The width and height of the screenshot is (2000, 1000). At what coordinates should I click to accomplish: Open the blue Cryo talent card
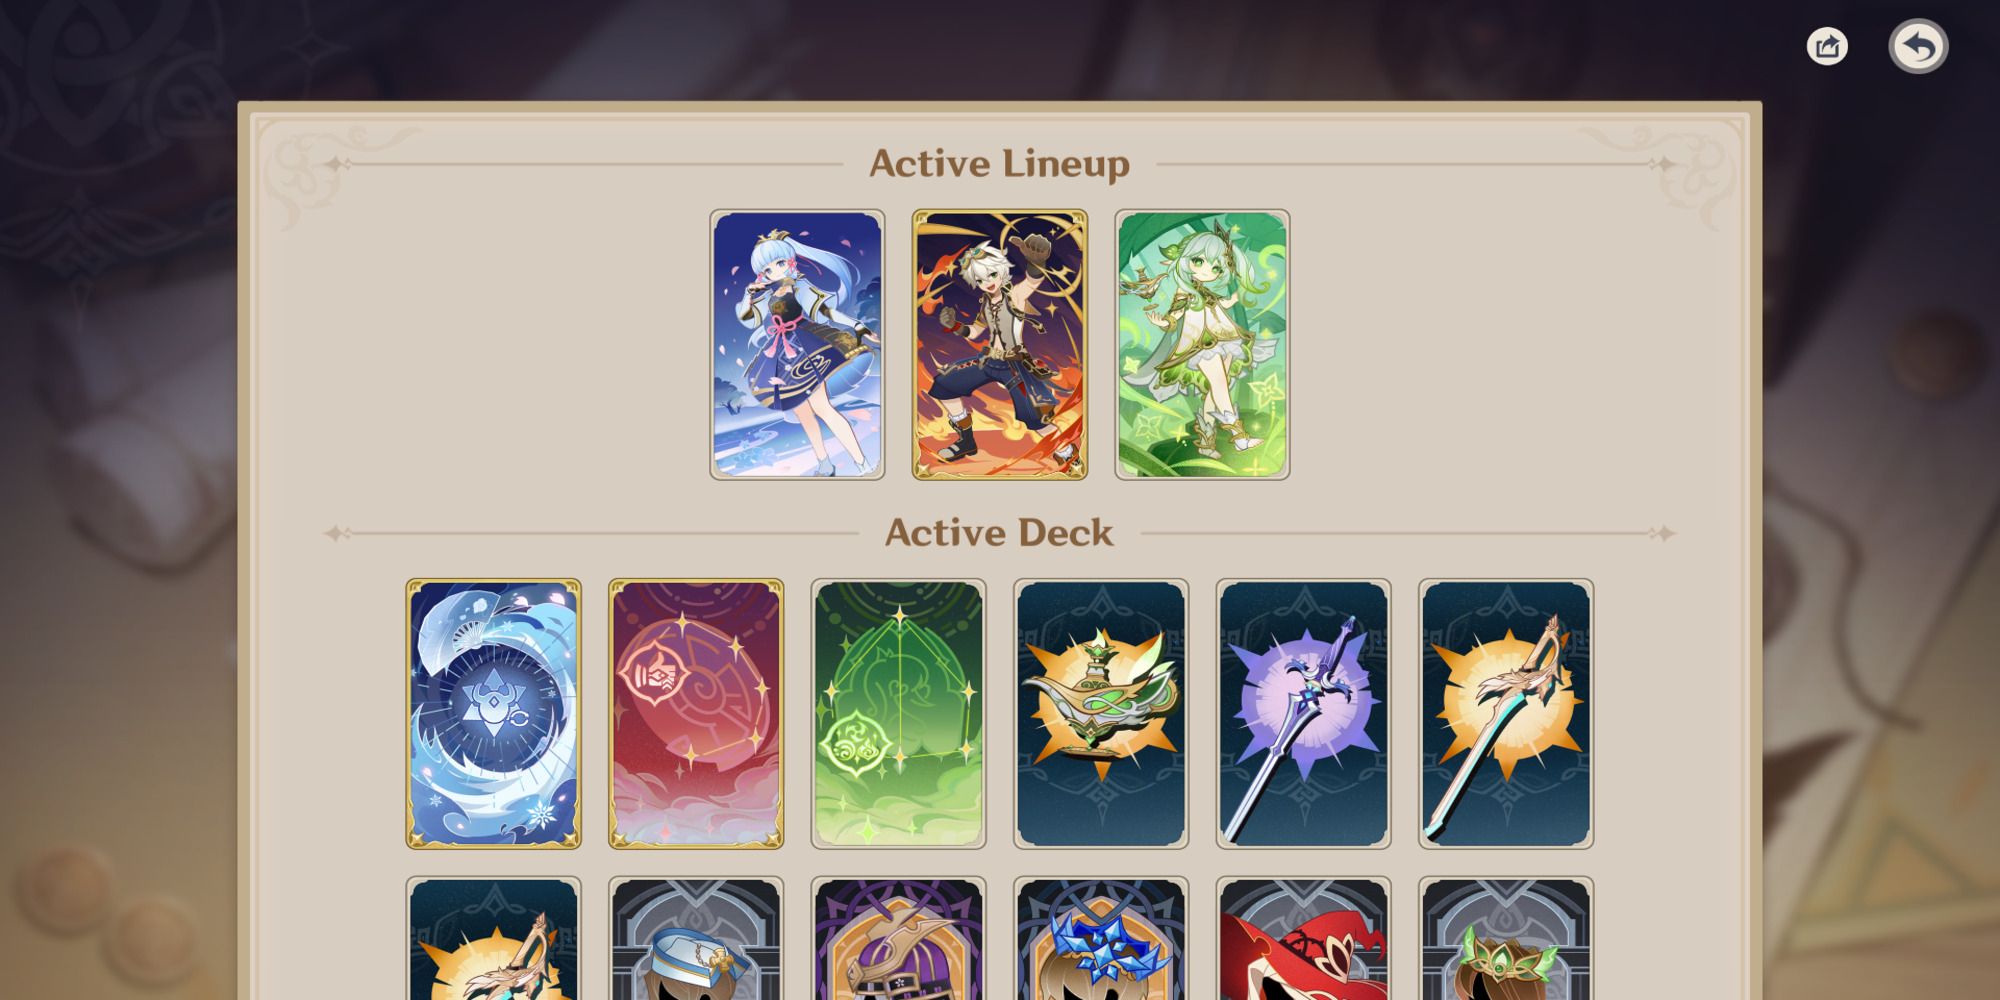coord(493,714)
